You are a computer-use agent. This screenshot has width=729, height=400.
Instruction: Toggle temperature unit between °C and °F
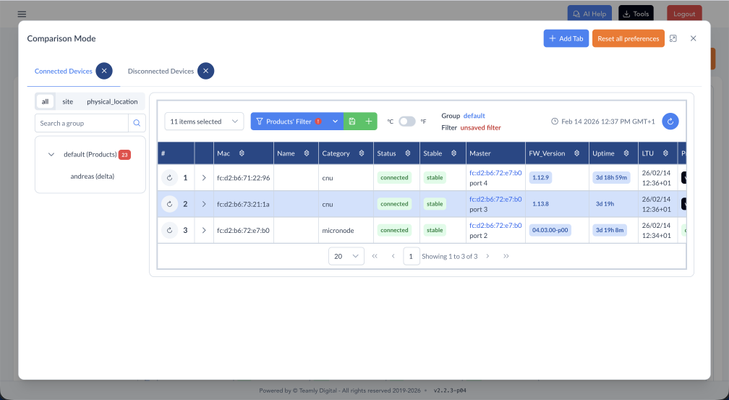point(406,122)
